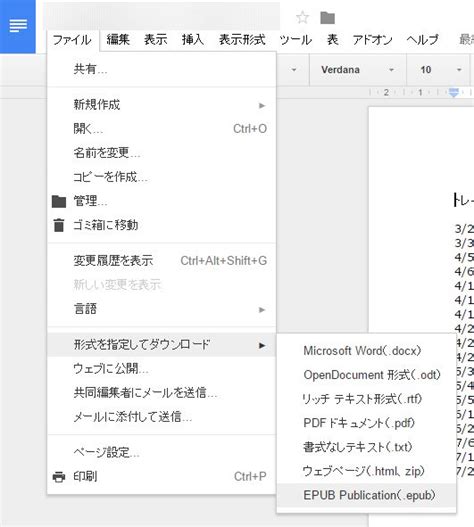Download as ウェブページ (.html, zip)
Screen dimensions: 474x527
click(366, 471)
